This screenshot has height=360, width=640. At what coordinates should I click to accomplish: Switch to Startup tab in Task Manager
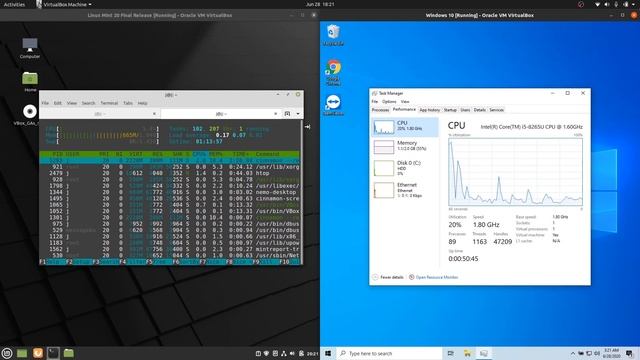tap(450, 110)
